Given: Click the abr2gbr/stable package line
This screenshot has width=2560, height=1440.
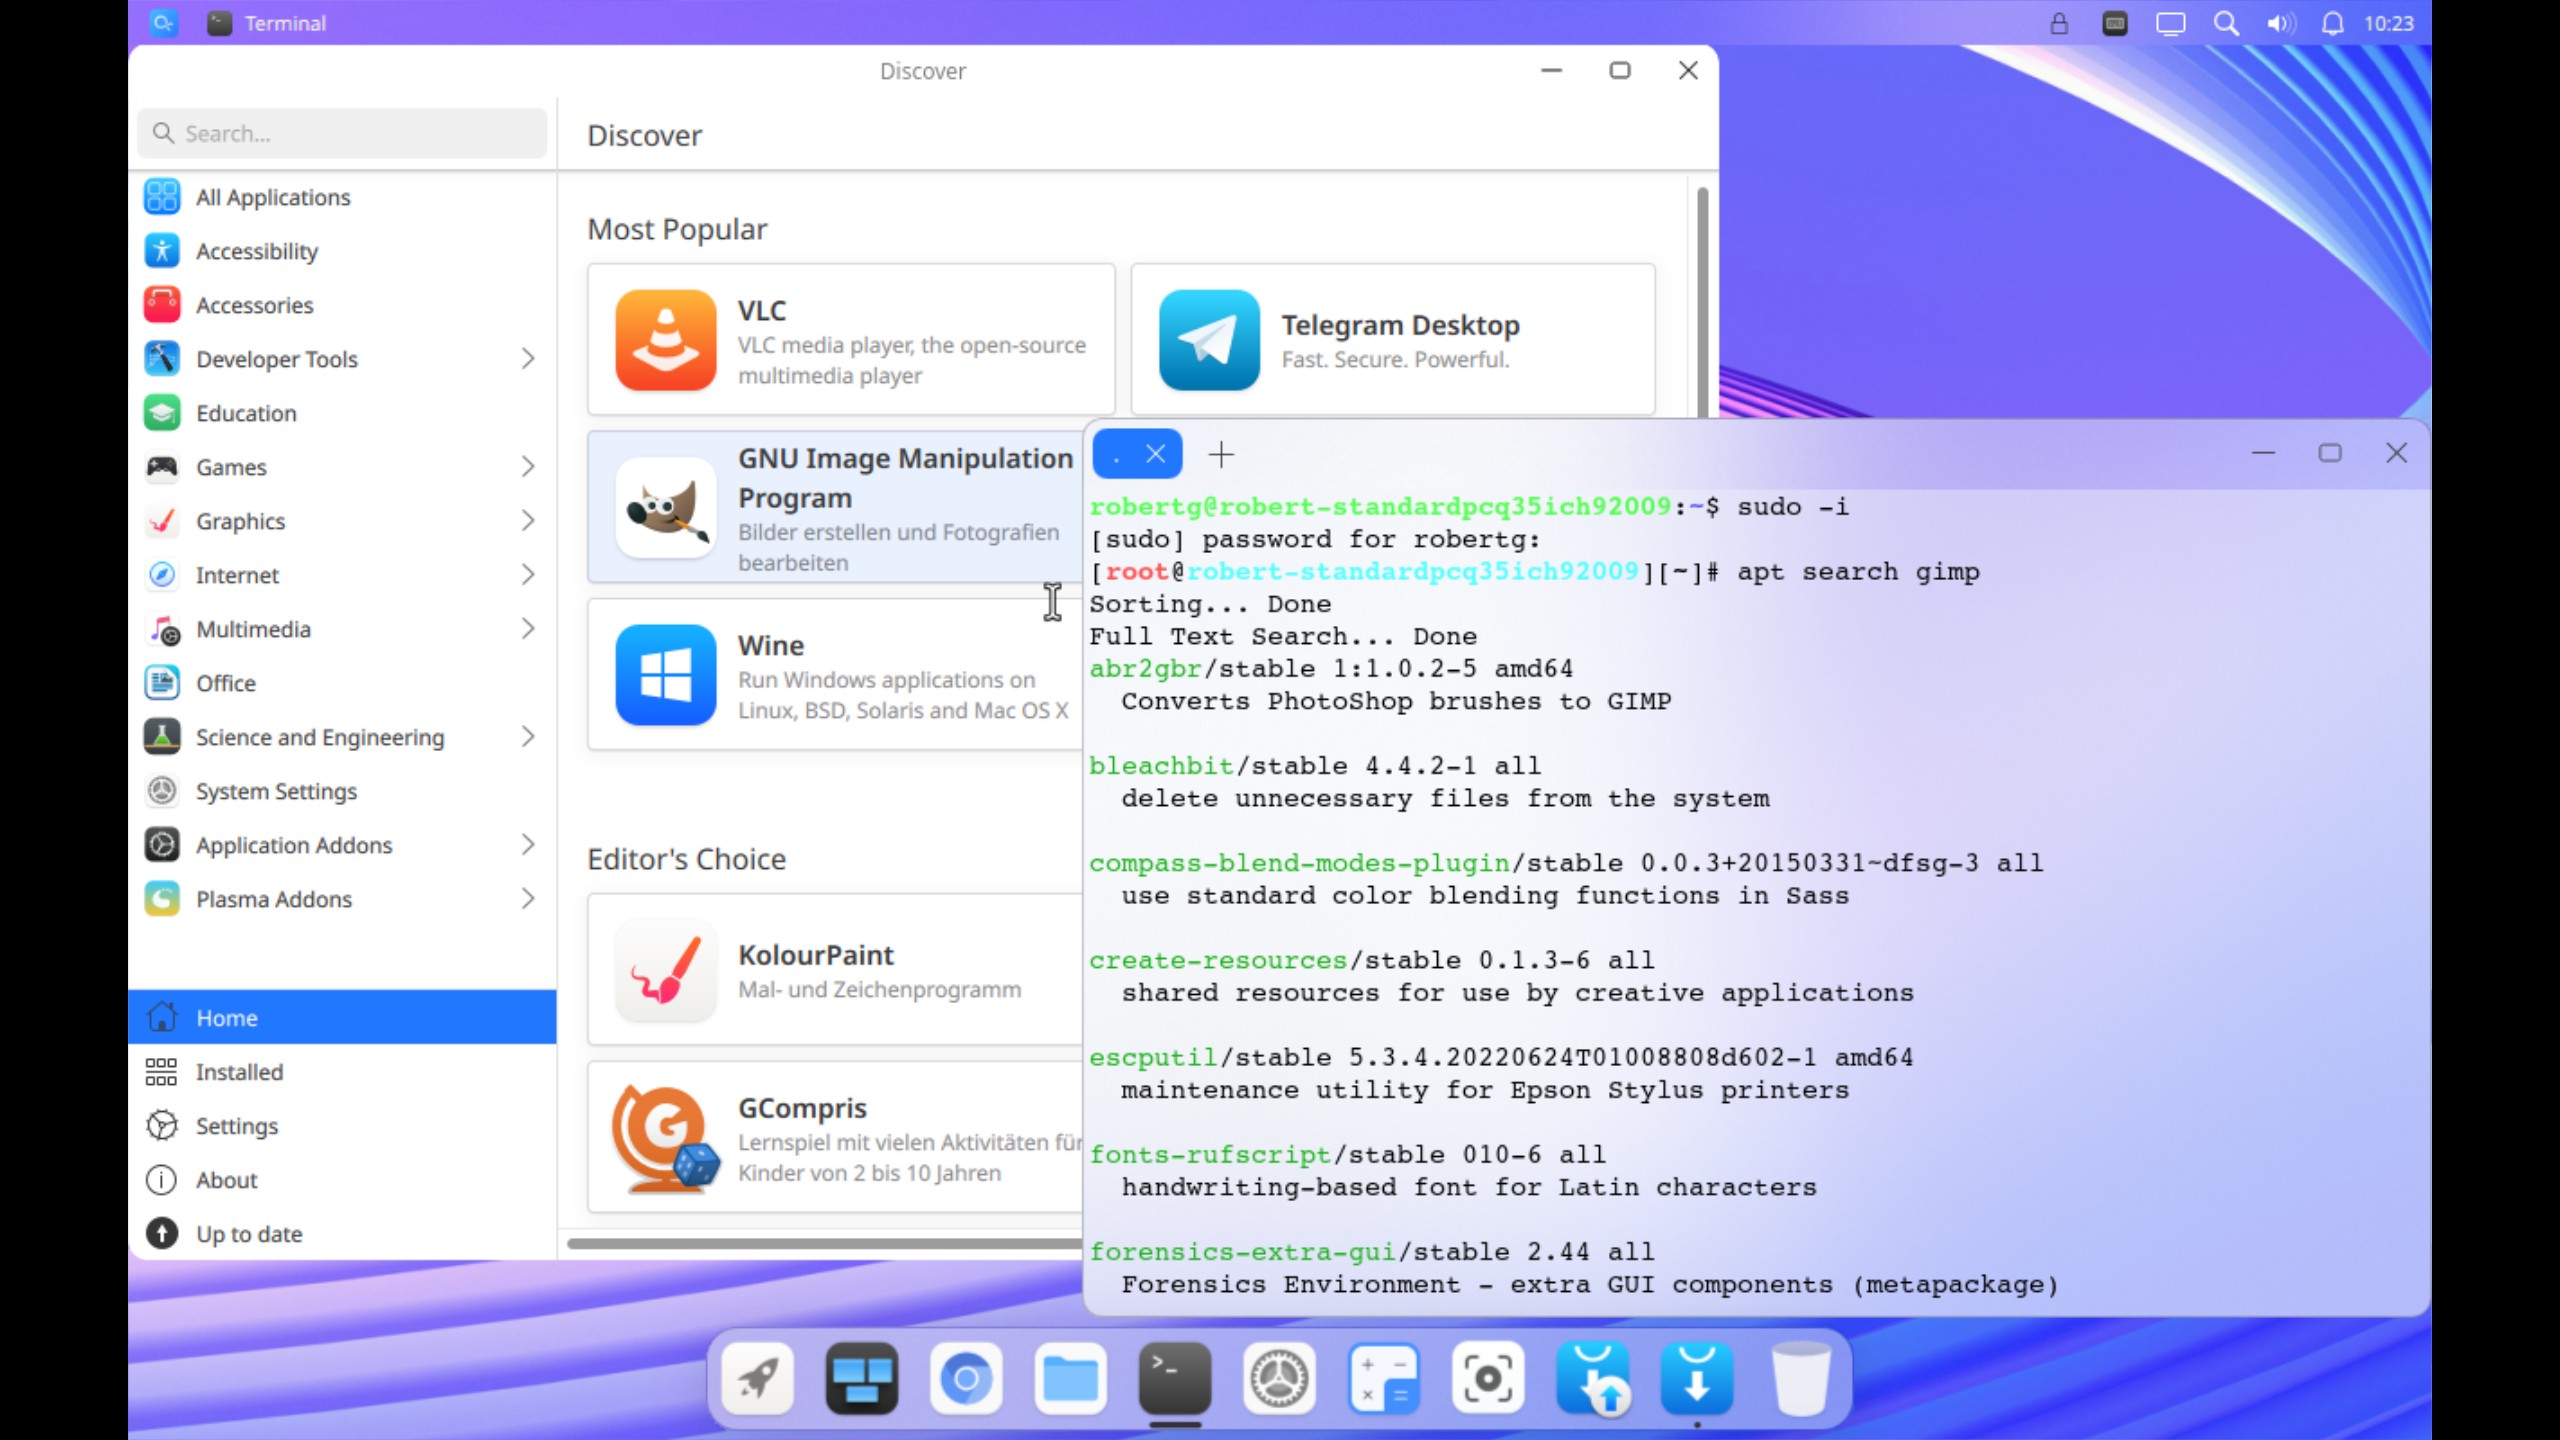Looking at the screenshot, I should click(1331, 668).
